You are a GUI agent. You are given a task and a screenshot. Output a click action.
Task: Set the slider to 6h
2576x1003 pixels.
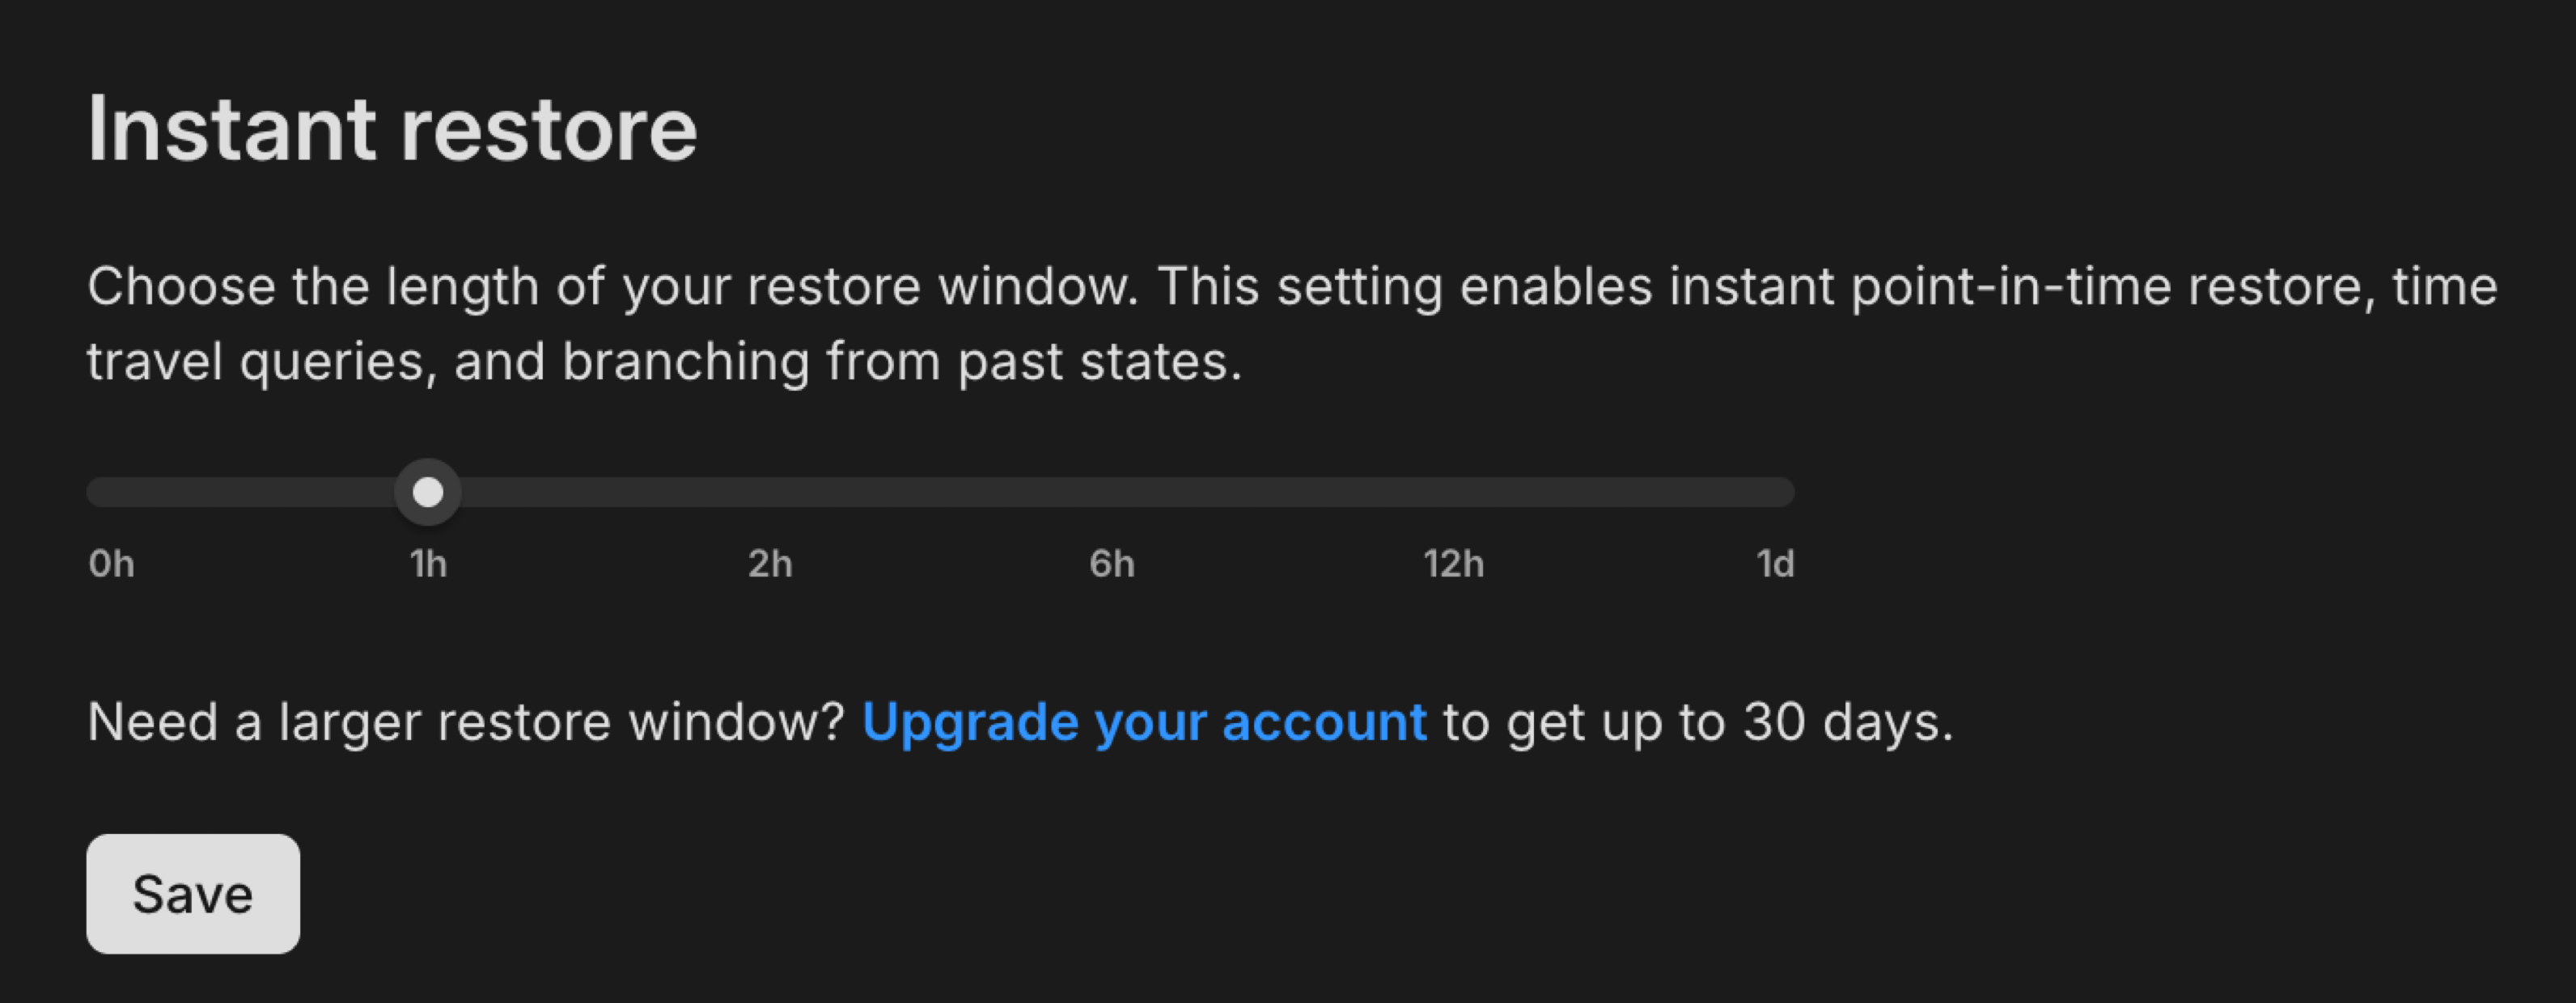click(1112, 492)
